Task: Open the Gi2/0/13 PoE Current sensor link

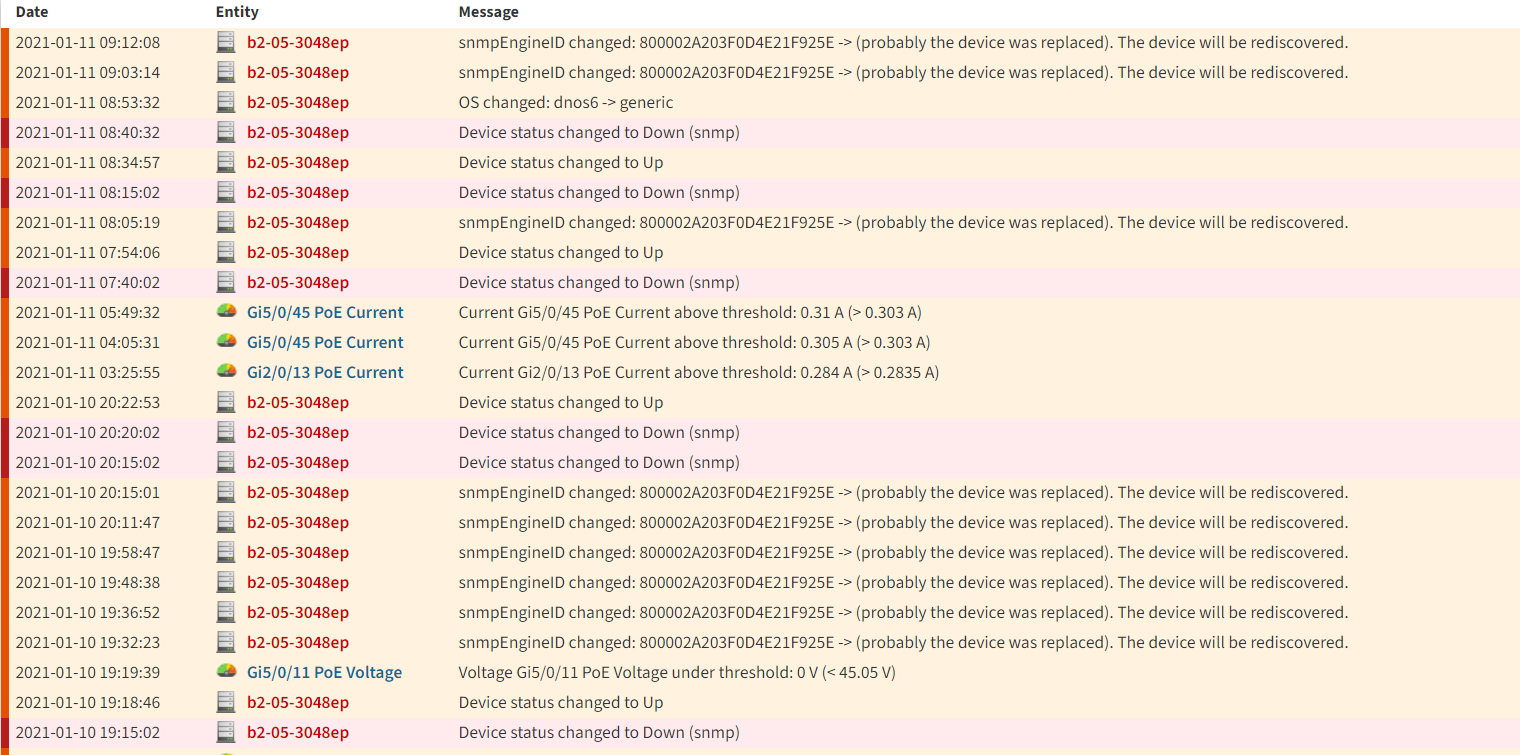Action: 325,372
